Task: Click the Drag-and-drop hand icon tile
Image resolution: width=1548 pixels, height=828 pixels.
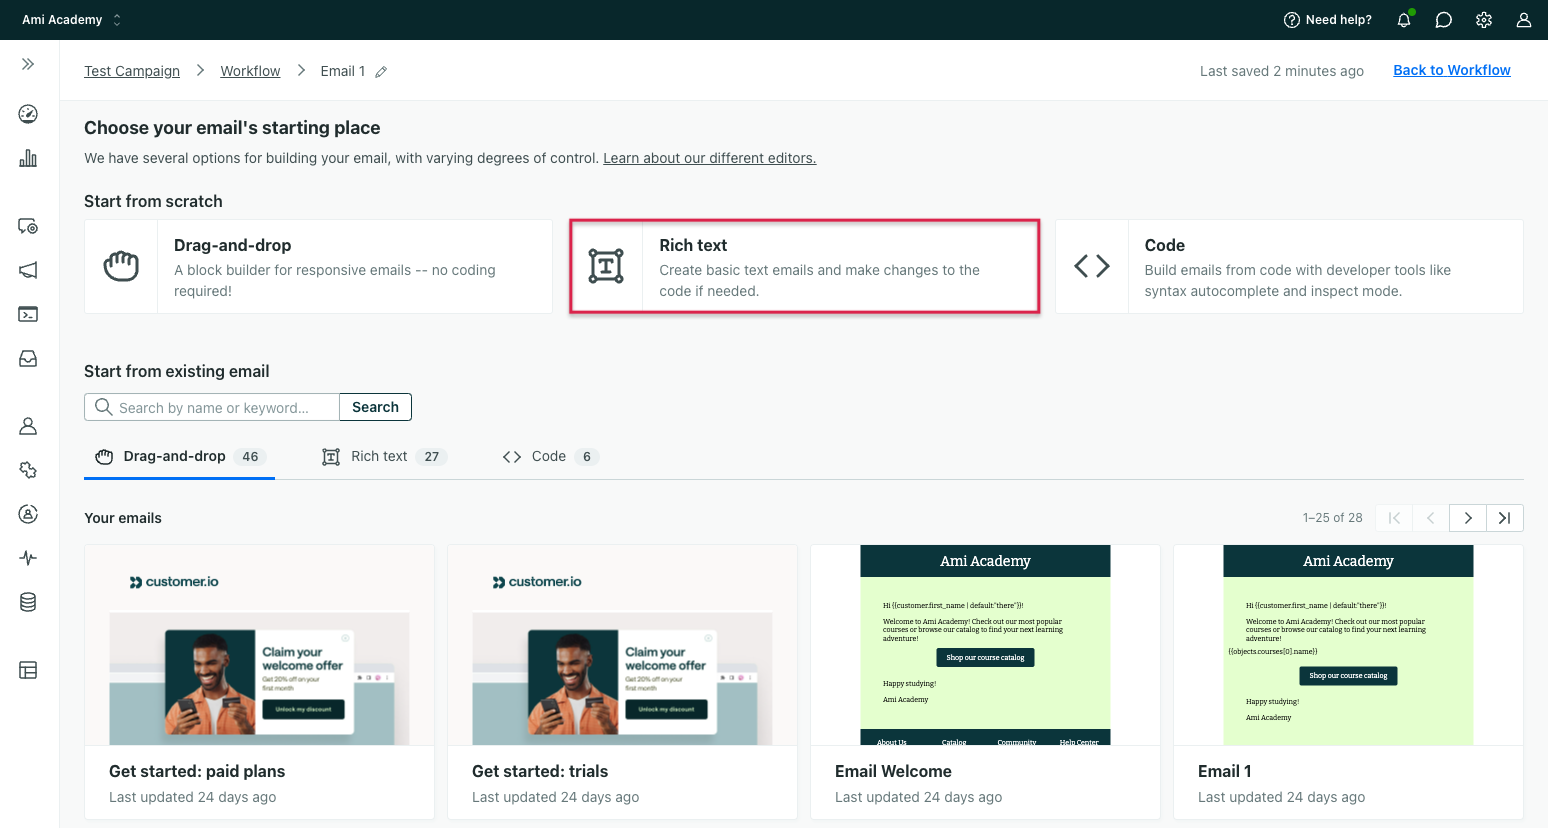Action: coord(121,267)
